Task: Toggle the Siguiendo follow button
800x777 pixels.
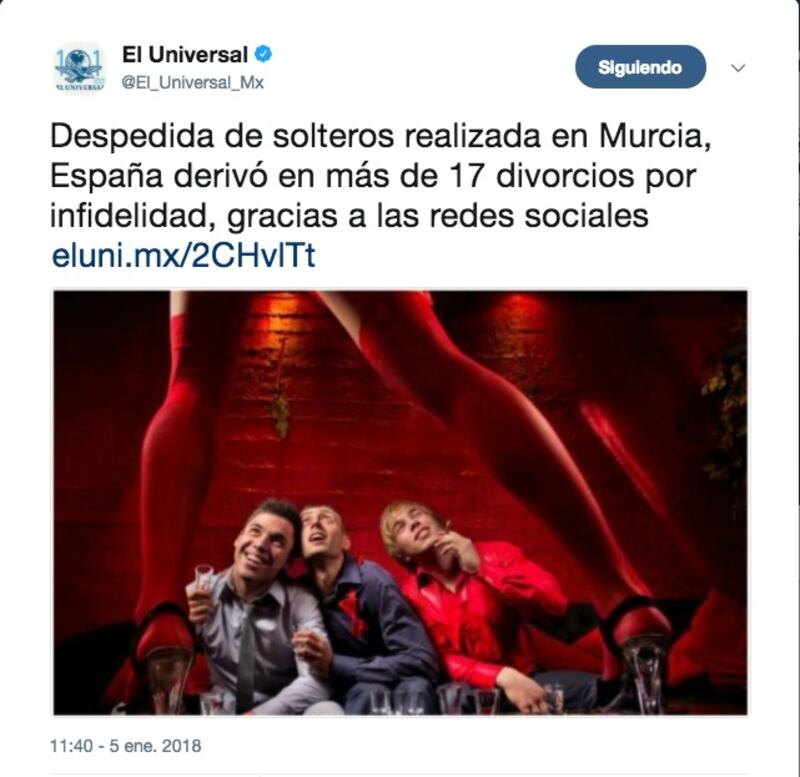Action: (640, 67)
